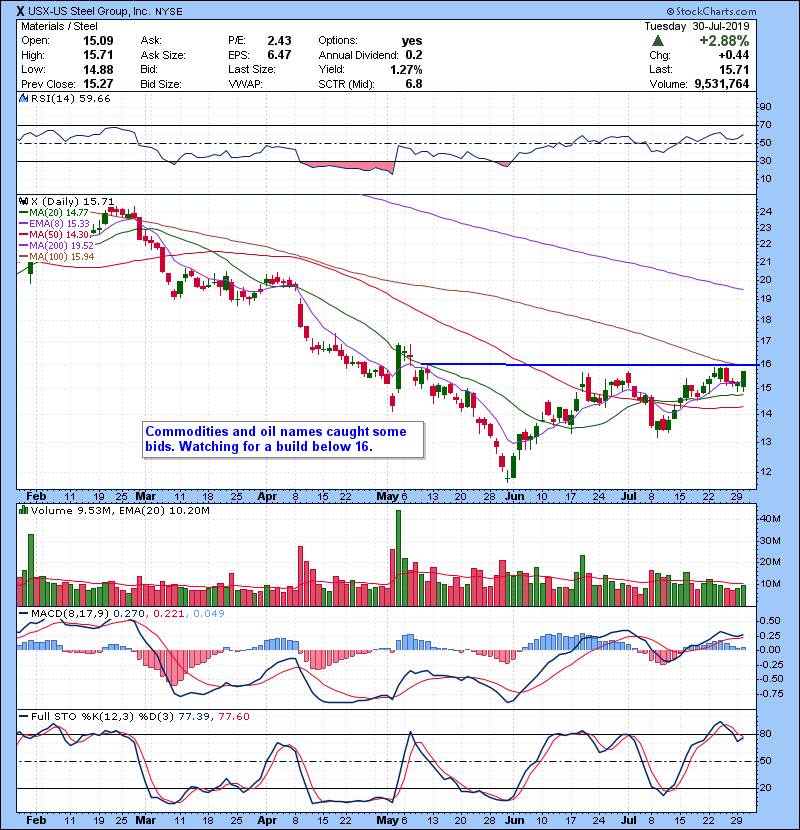Click the Yield value 1.27%
The image size is (800, 830).
tap(406, 69)
